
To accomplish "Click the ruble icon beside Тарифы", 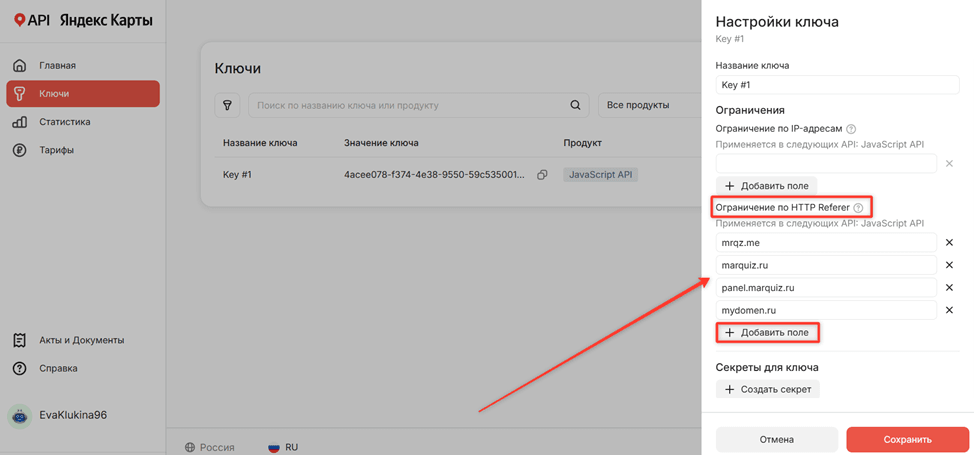I will (x=20, y=150).
